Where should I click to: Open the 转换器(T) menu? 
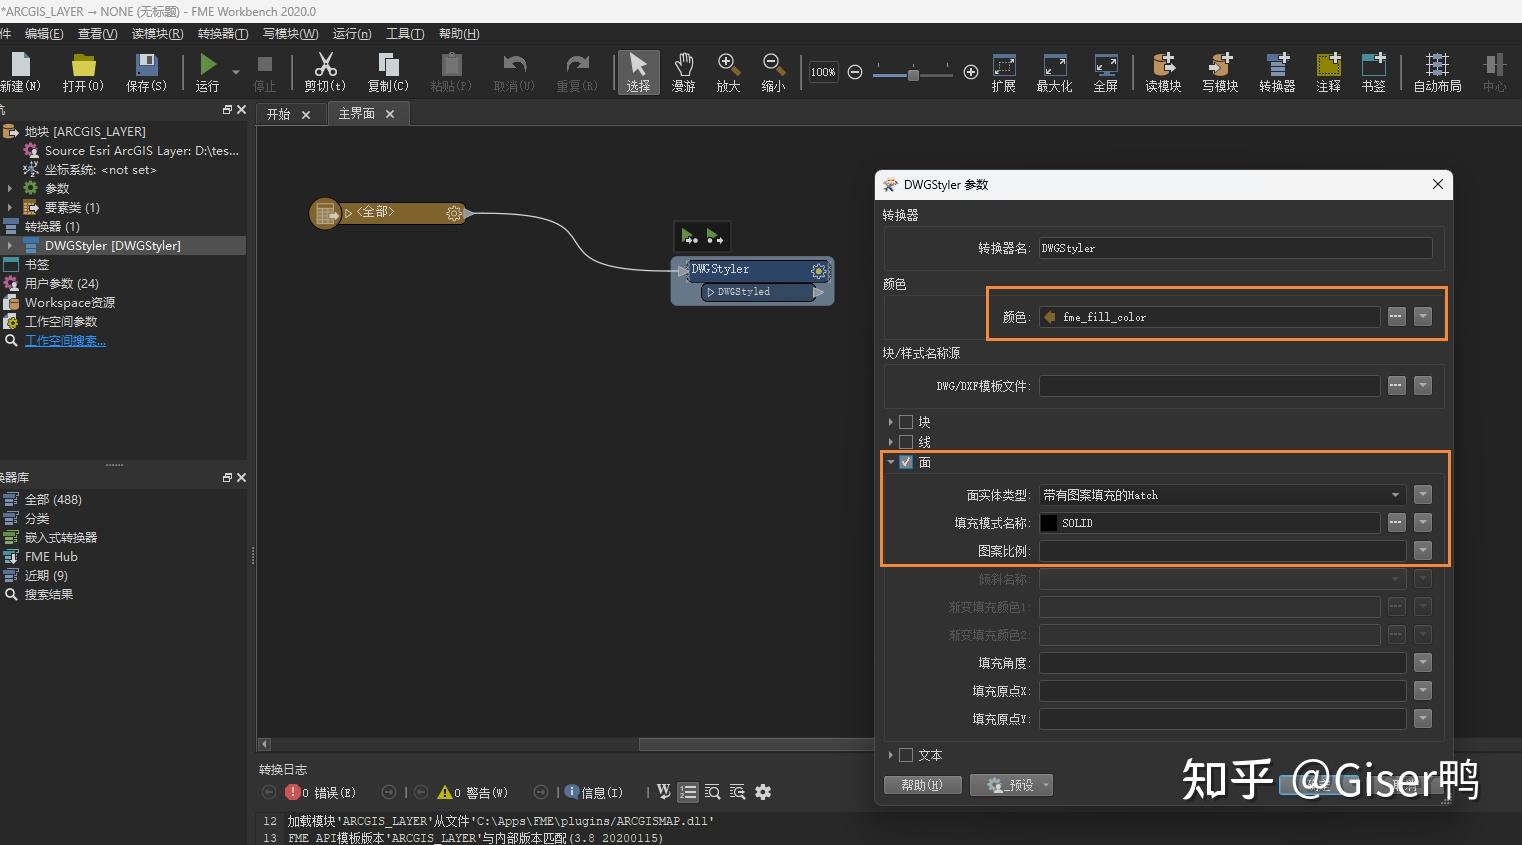pyautogui.click(x=222, y=34)
